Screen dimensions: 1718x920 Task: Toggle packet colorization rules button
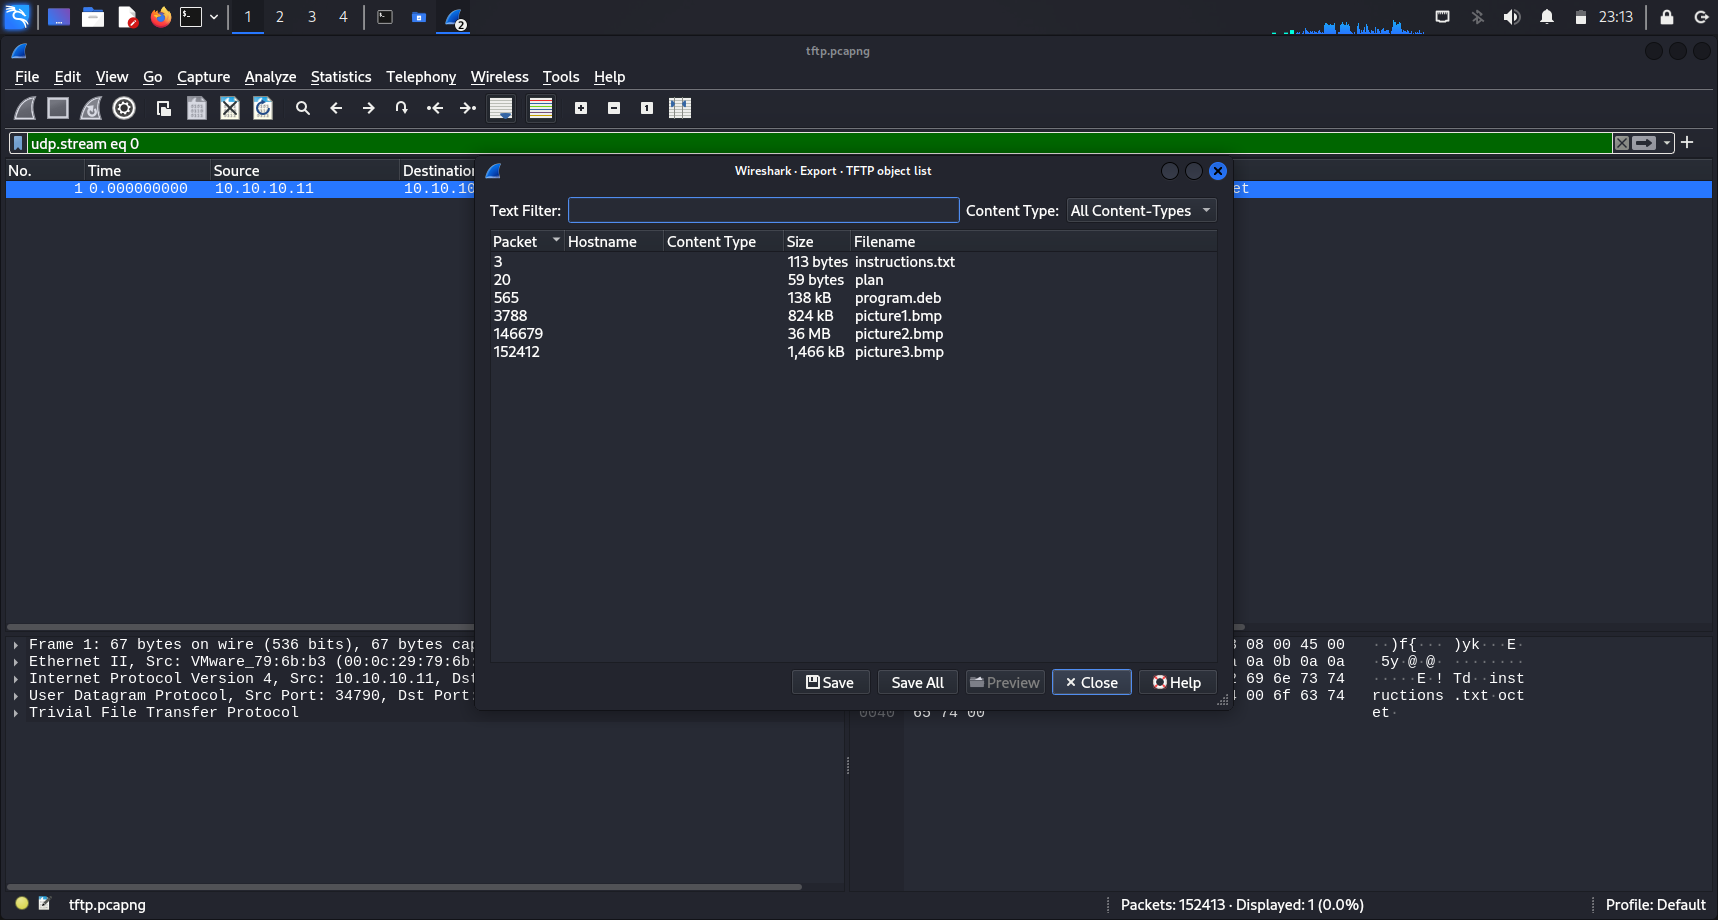click(x=541, y=108)
